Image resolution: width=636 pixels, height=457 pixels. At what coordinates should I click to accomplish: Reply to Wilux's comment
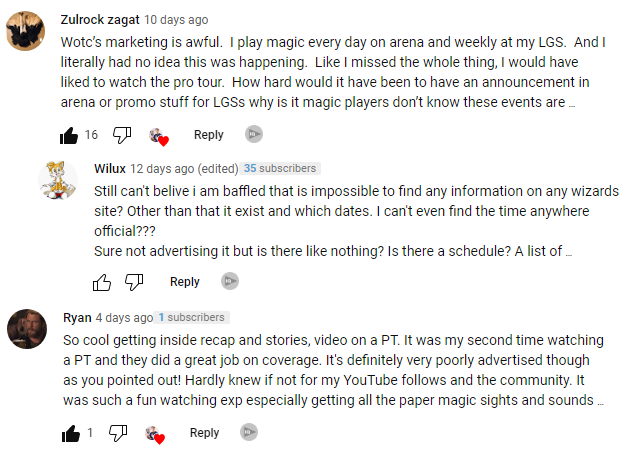[x=185, y=282]
